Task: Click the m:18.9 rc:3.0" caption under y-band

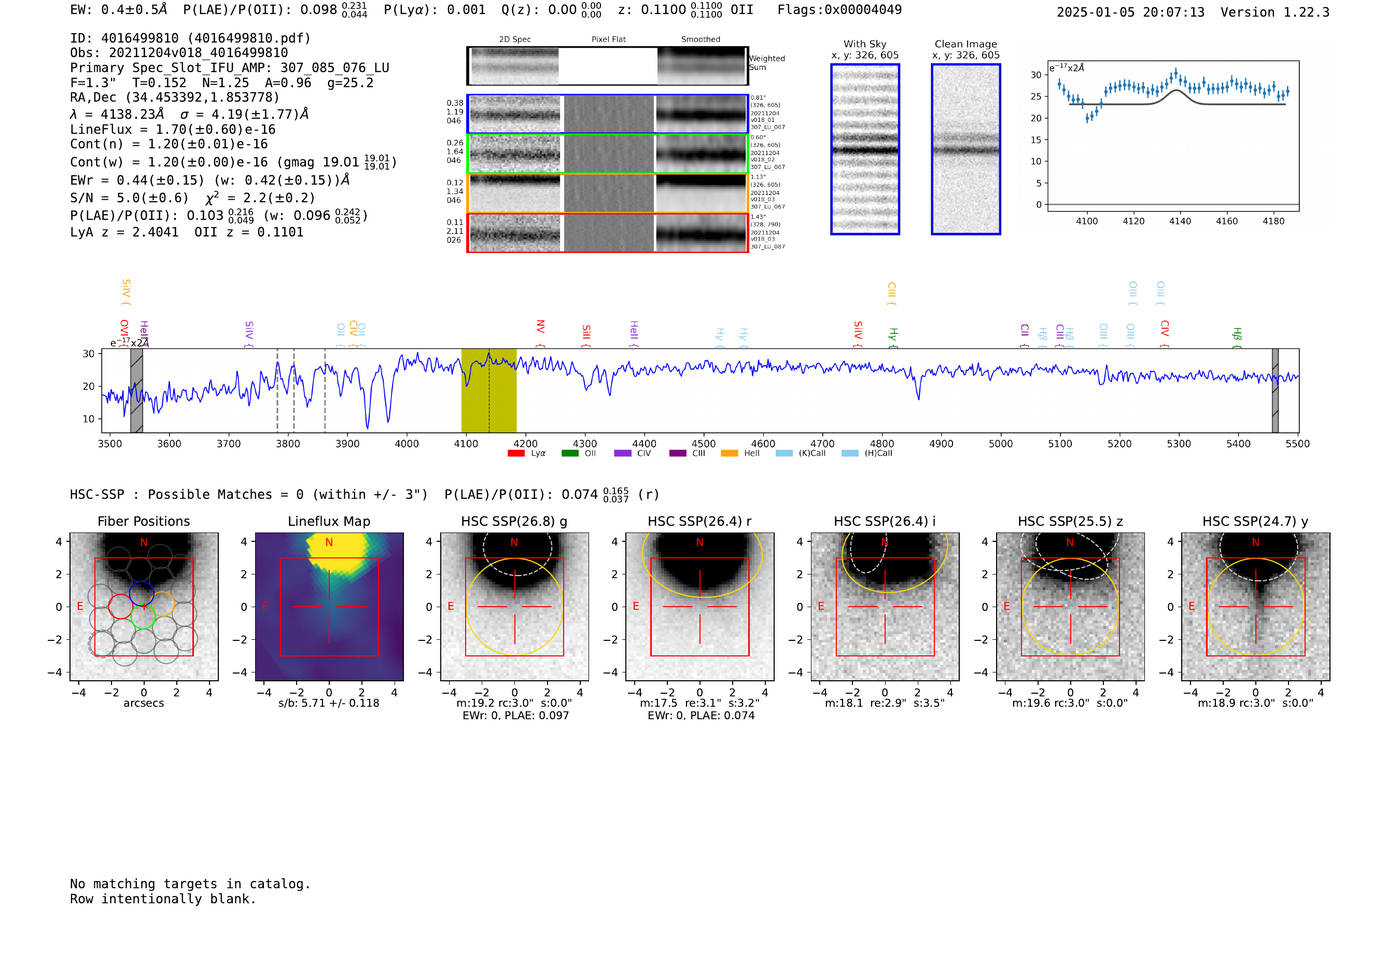Action: coord(1256,703)
